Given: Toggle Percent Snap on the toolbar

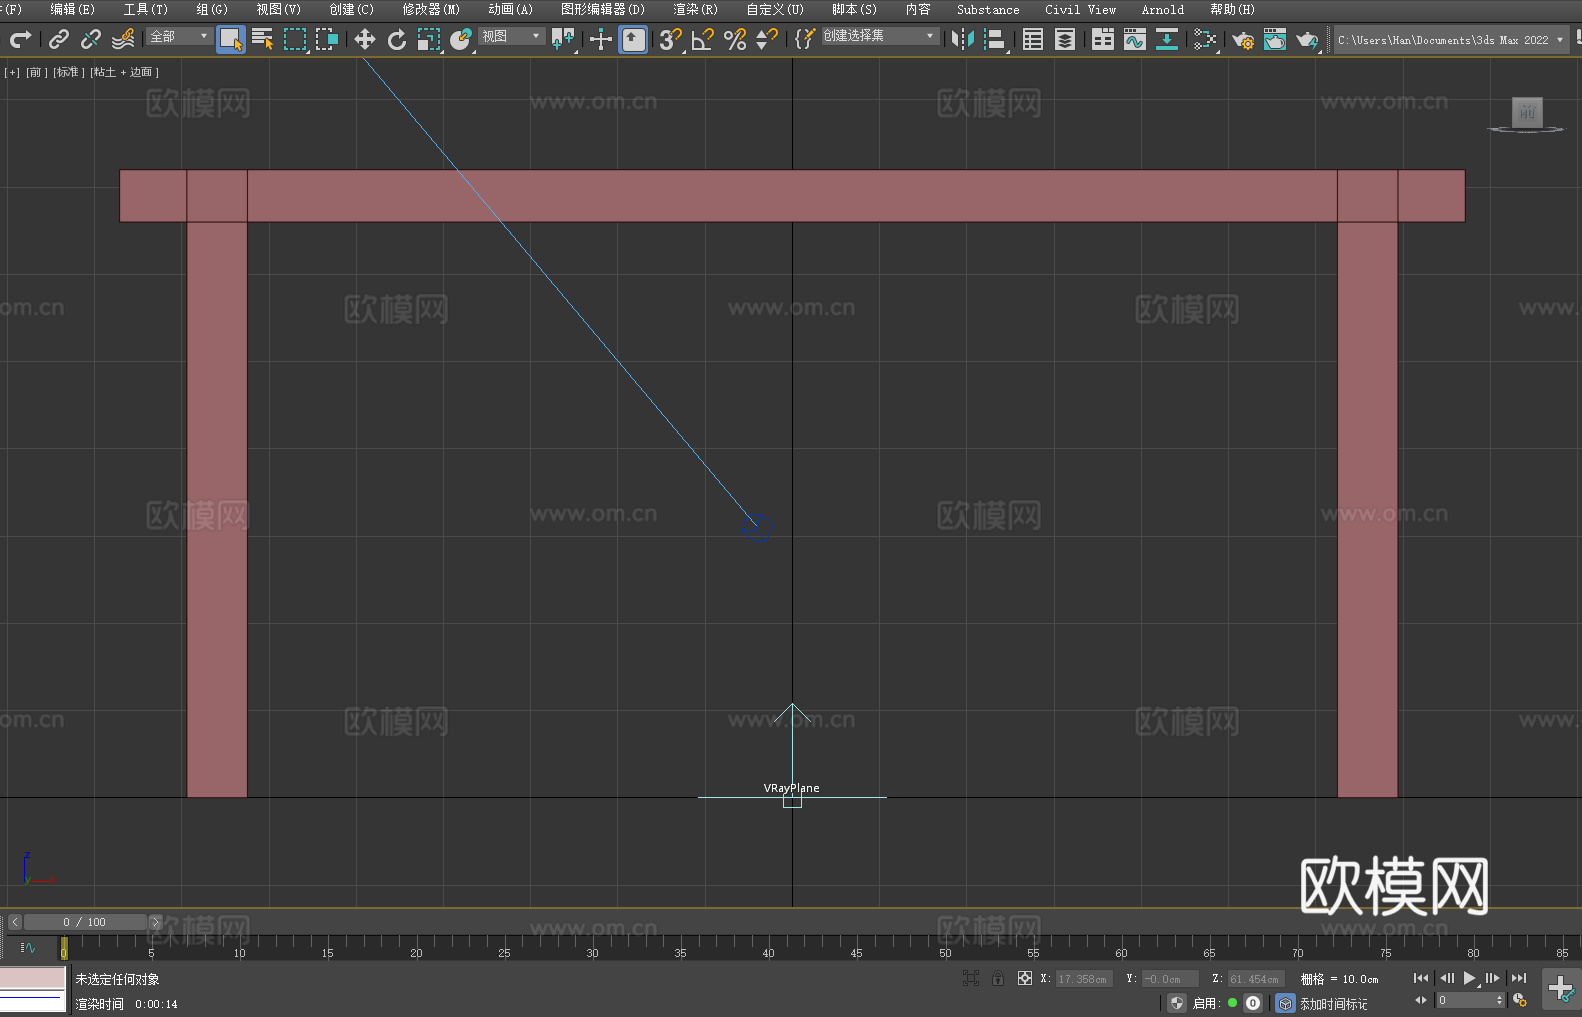Looking at the screenshot, I should (x=735, y=39).
